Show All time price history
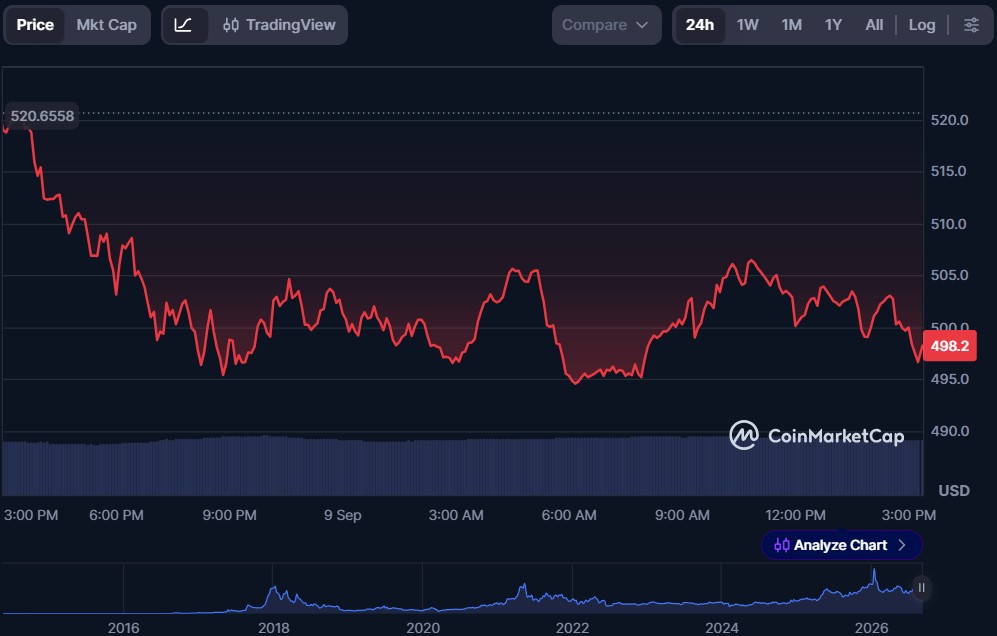Viewport: 997px width, 636px height. tap(874, 25)
